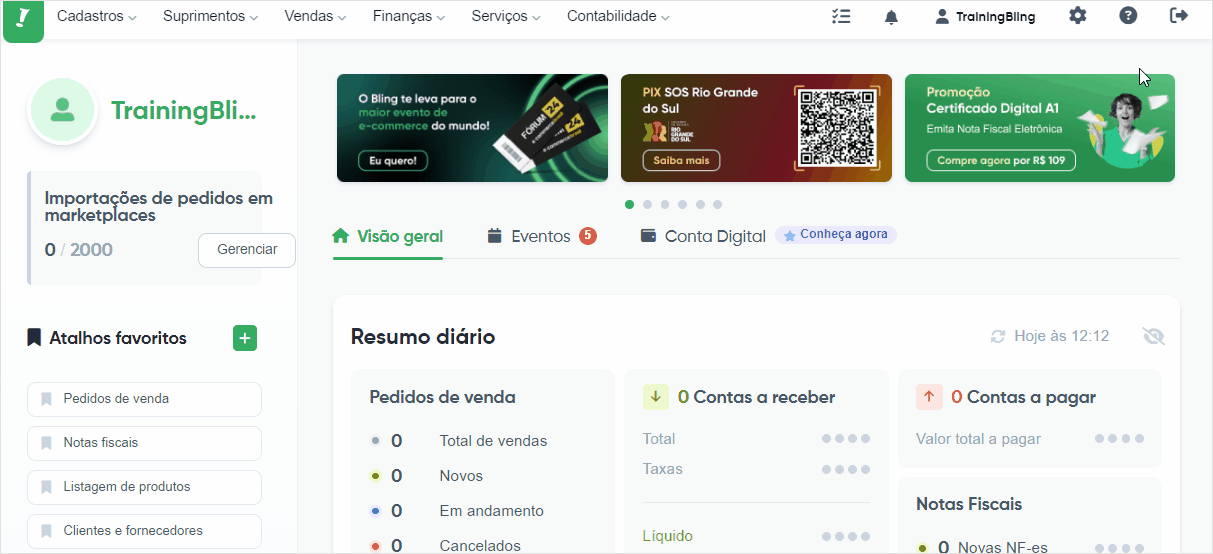1213x554 pixels.
Task: Expand the Finanças menu
Action: tap(409, 16)
